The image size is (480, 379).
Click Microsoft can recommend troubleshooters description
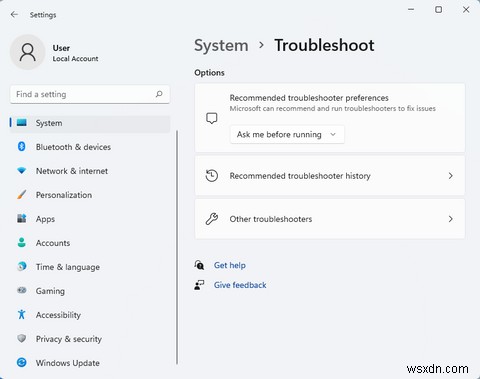333,108
